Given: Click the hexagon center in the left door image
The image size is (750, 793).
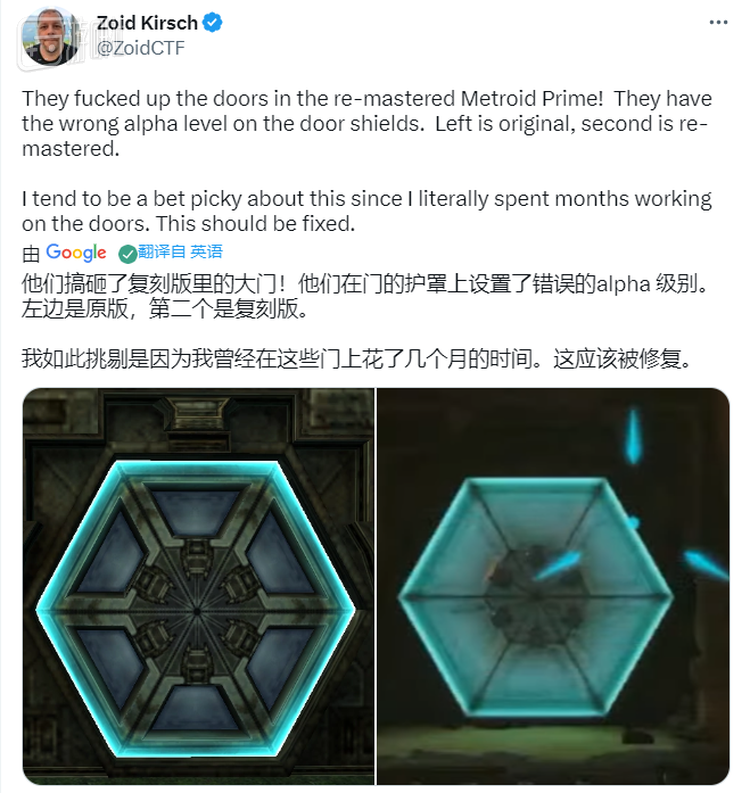Looking at the screenshot, I should tap(196, 611).
